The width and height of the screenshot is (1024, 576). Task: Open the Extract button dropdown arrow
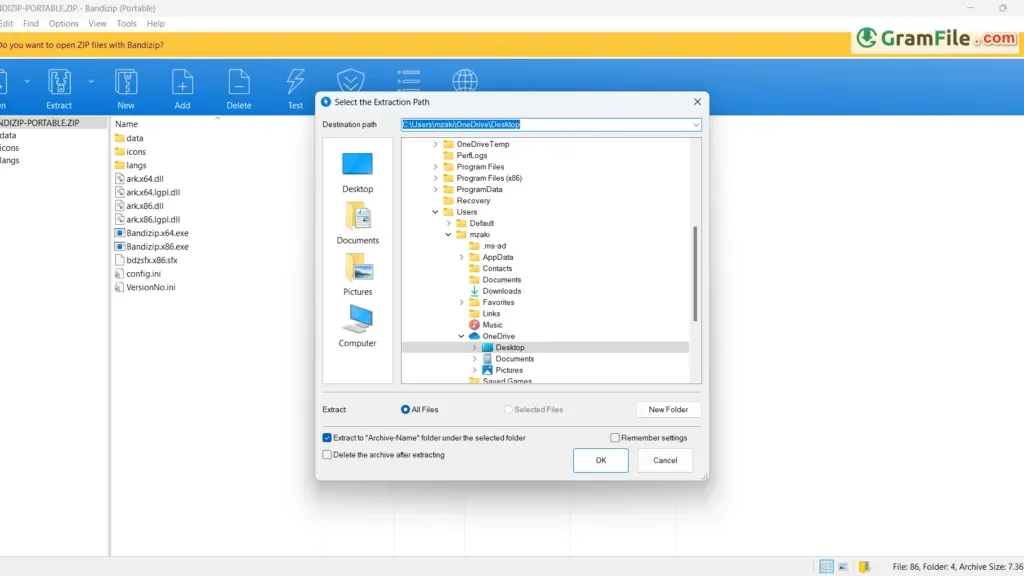point(91,82)
